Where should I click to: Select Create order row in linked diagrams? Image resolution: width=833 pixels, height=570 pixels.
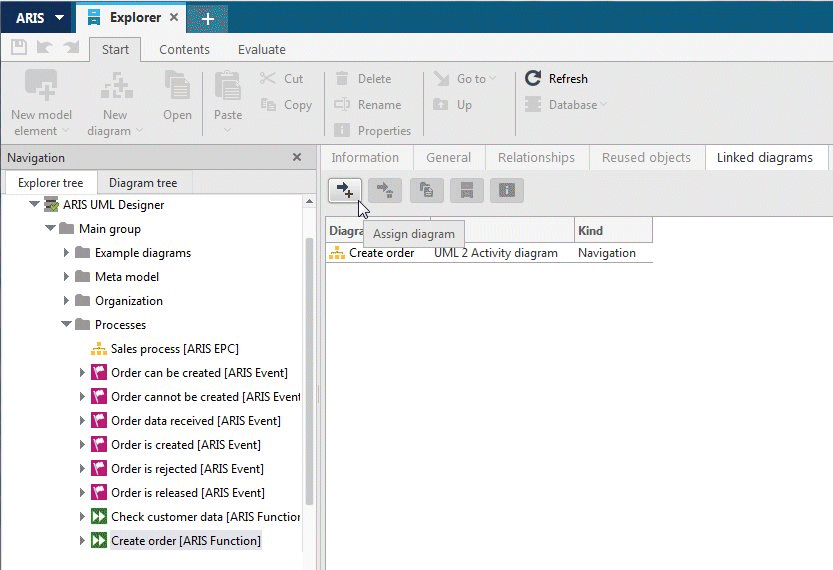click(x=489, y=253)
